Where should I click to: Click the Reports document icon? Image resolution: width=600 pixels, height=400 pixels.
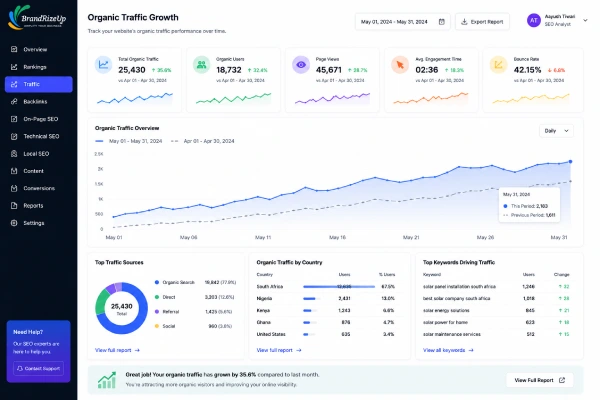[14, 206]
